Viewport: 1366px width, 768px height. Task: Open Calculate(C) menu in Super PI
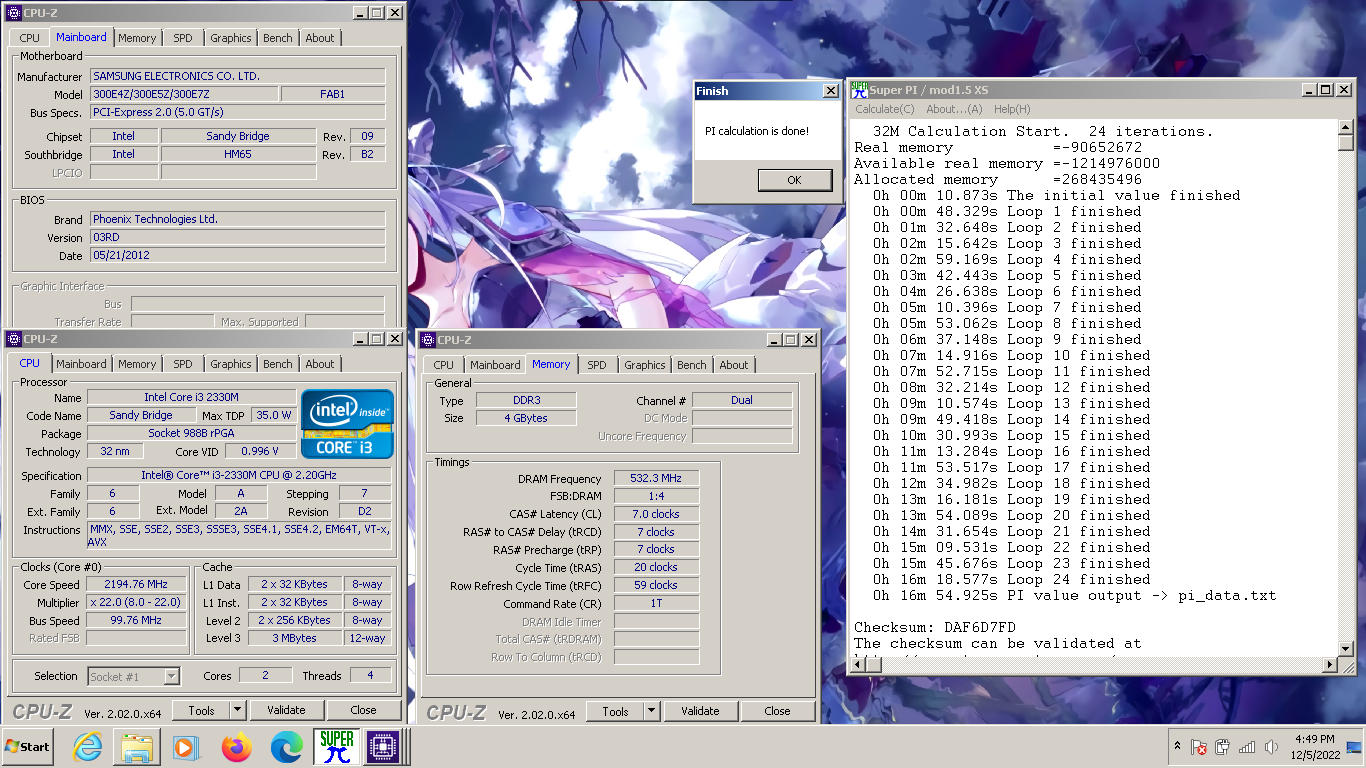coord(885,109)
